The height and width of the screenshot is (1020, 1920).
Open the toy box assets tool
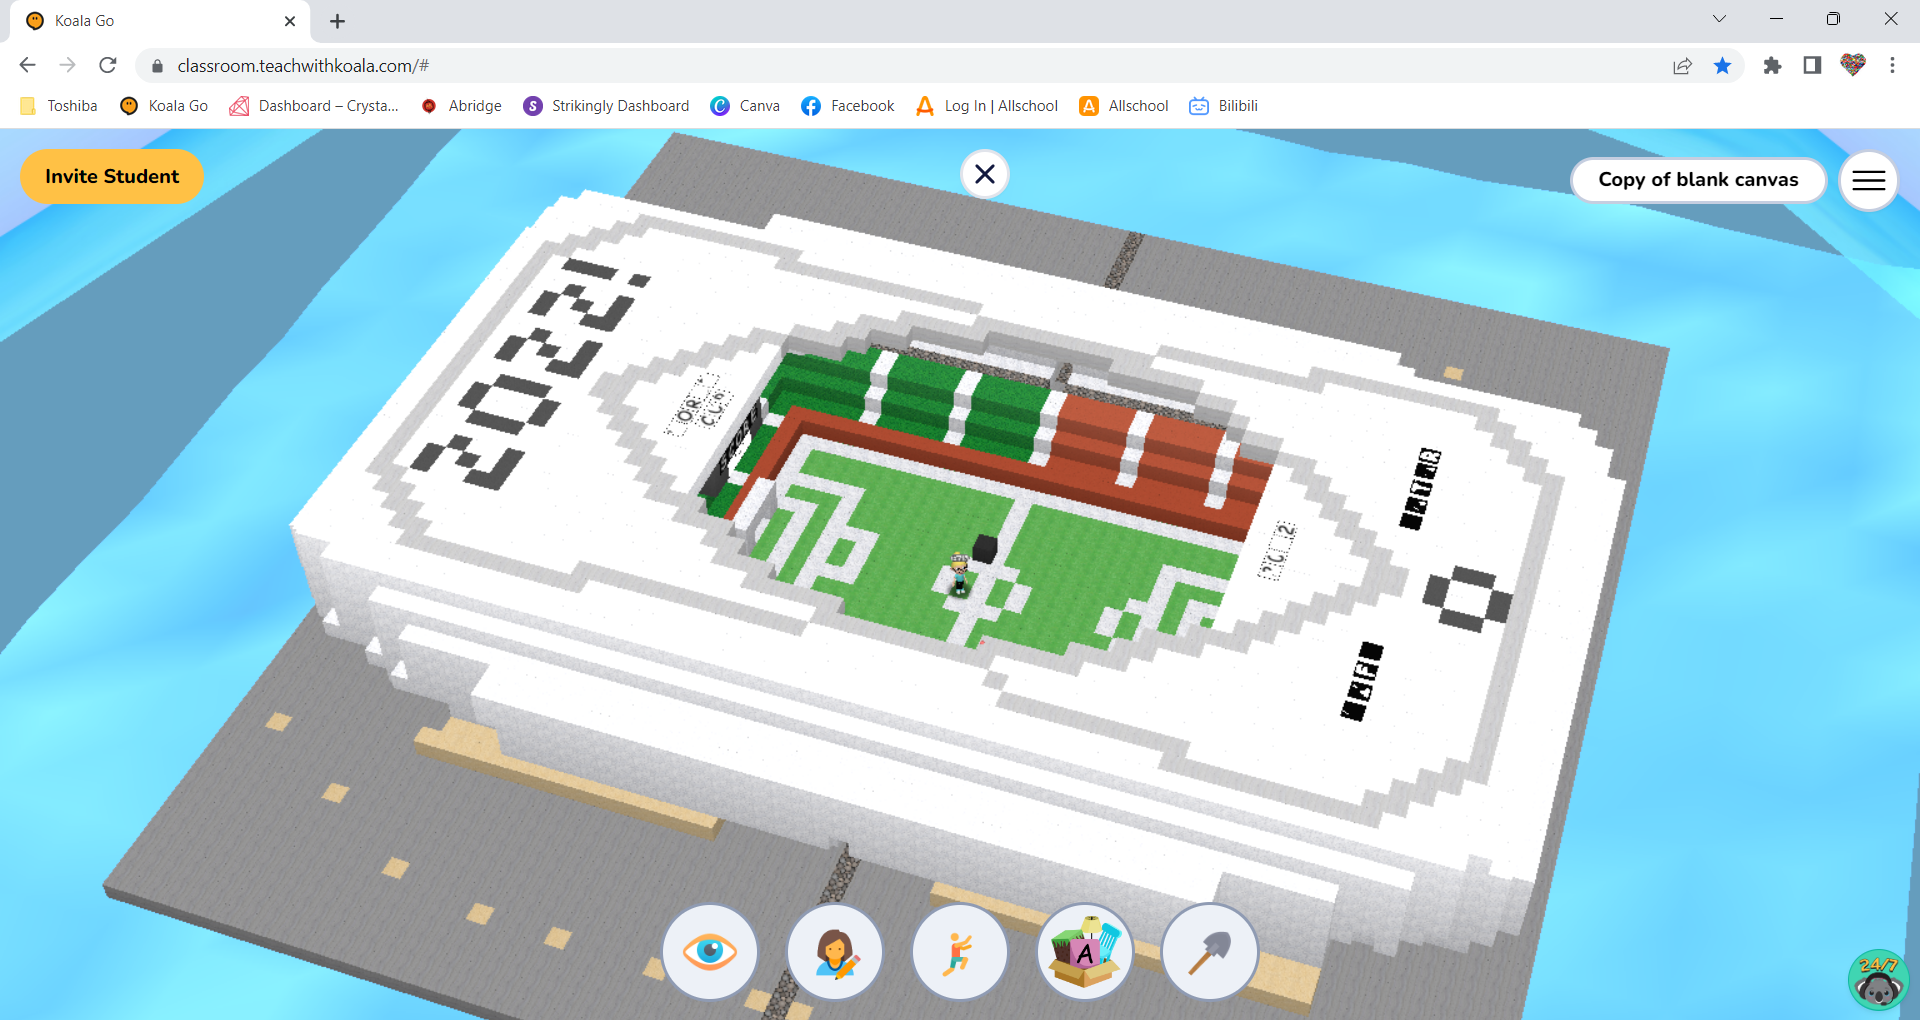(1085, 951)
